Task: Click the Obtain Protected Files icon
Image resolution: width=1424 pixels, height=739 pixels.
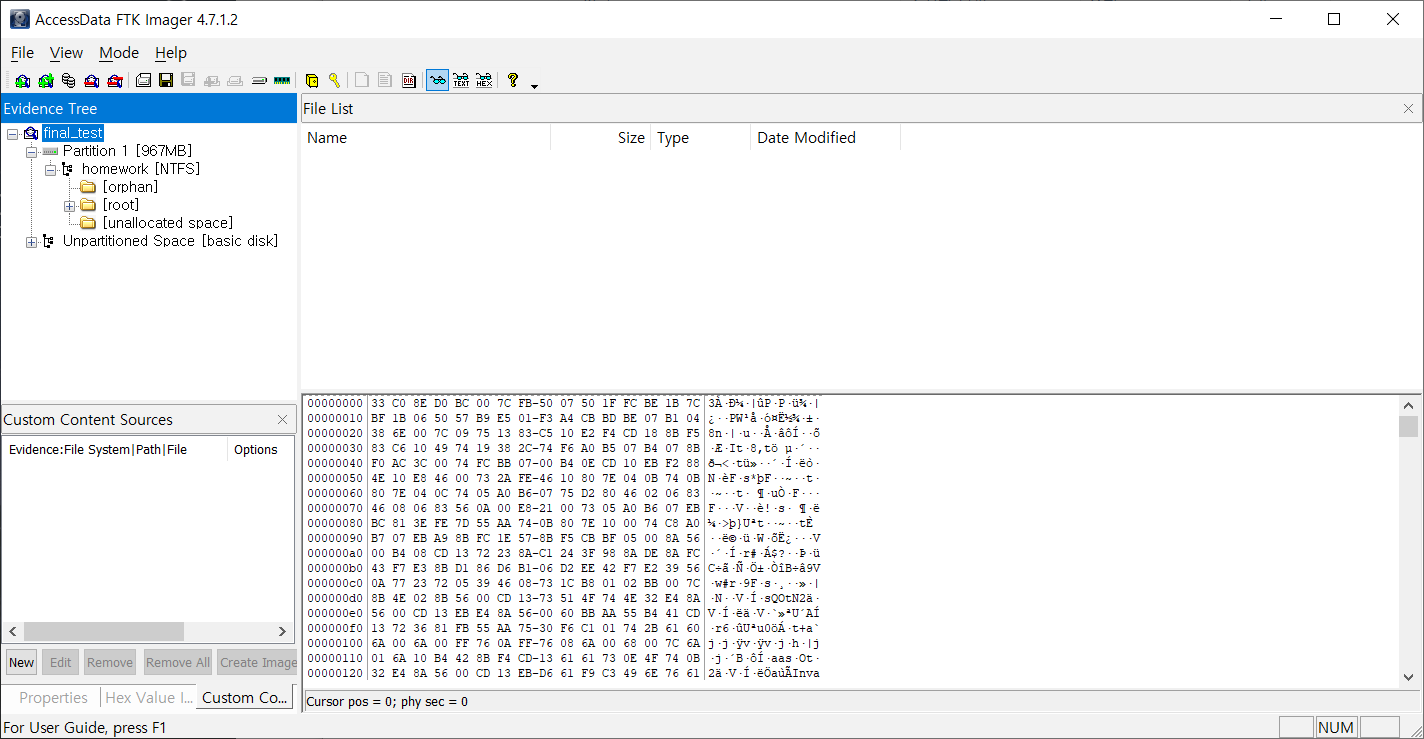Action: coord(311,81)
